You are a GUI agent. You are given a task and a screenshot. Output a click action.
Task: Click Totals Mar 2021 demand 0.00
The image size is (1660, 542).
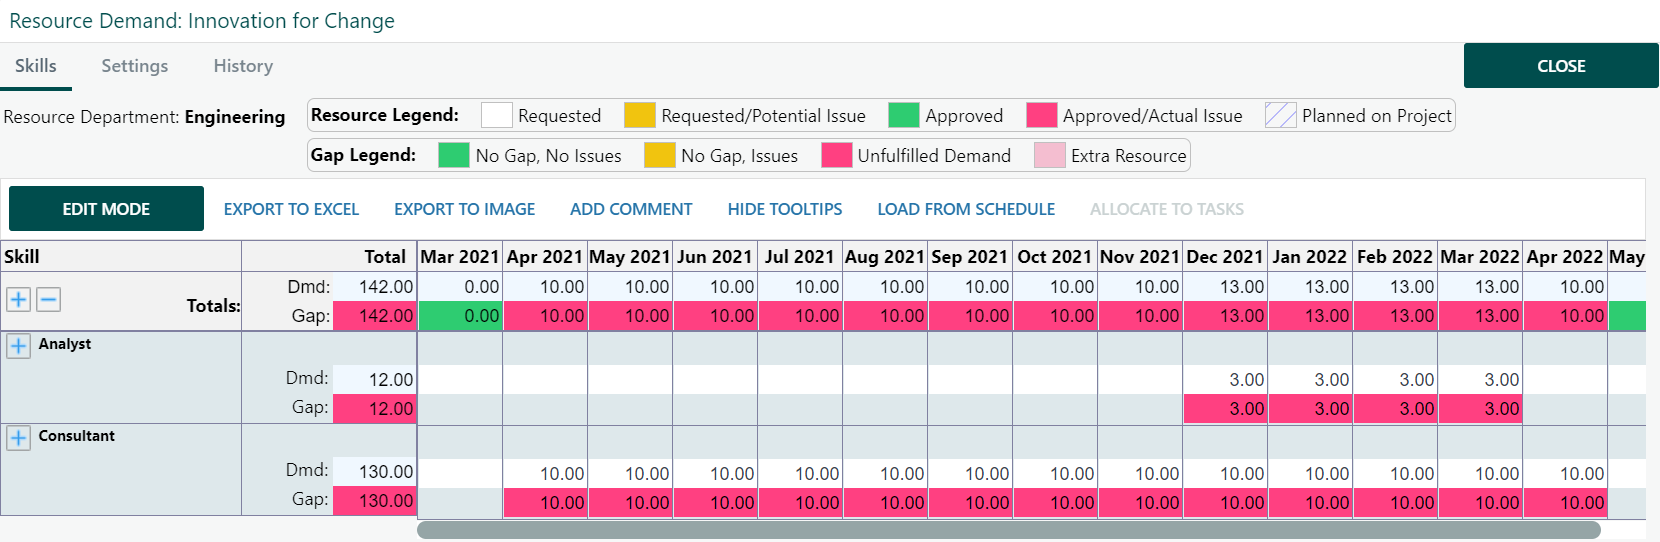point(460,287)
